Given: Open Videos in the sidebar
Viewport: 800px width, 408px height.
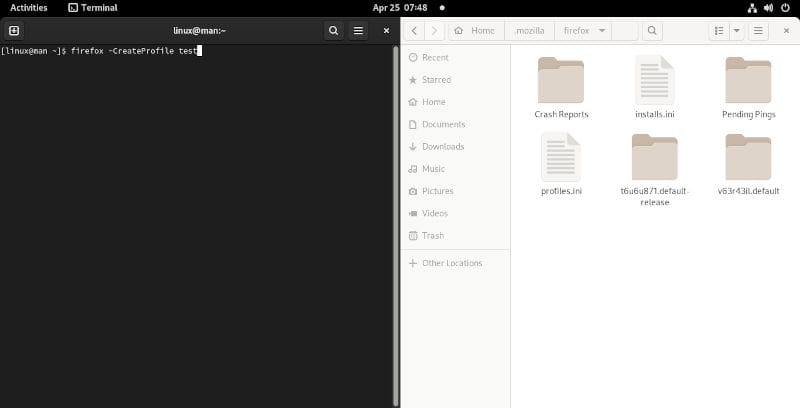Looking at the screenshot, I should click(455, 213).
